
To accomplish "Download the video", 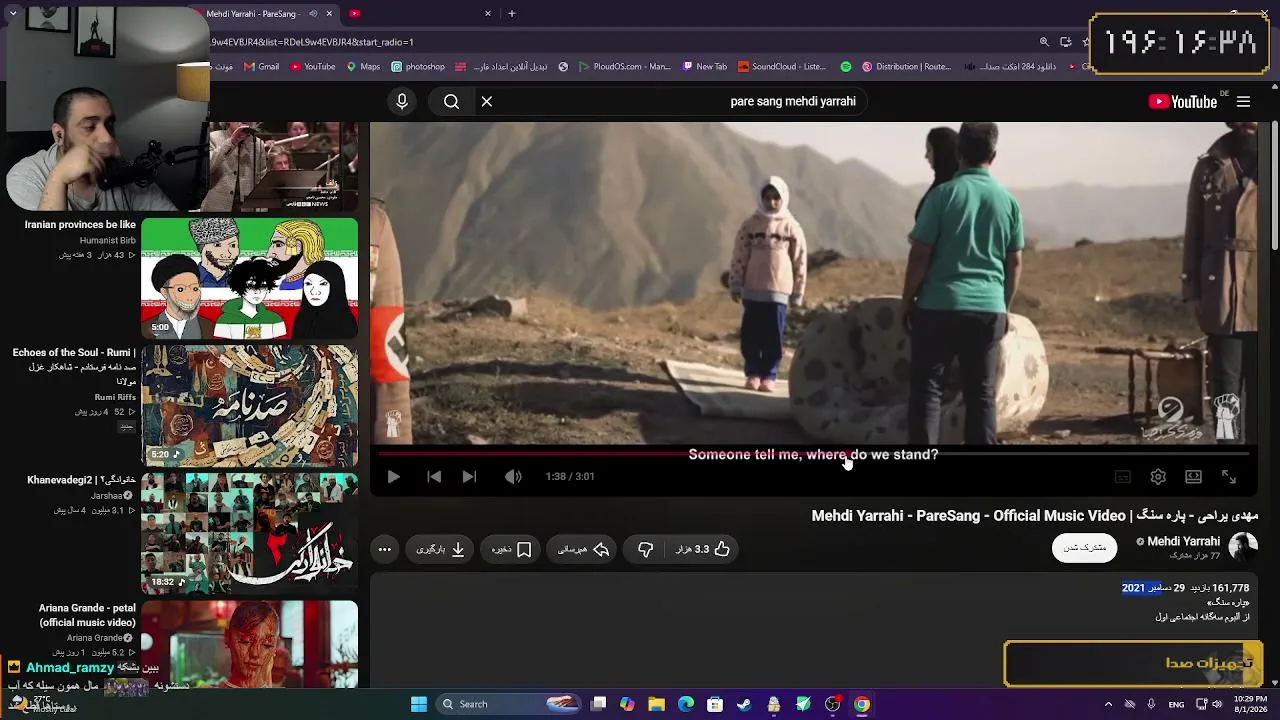I will coord(441,549).
